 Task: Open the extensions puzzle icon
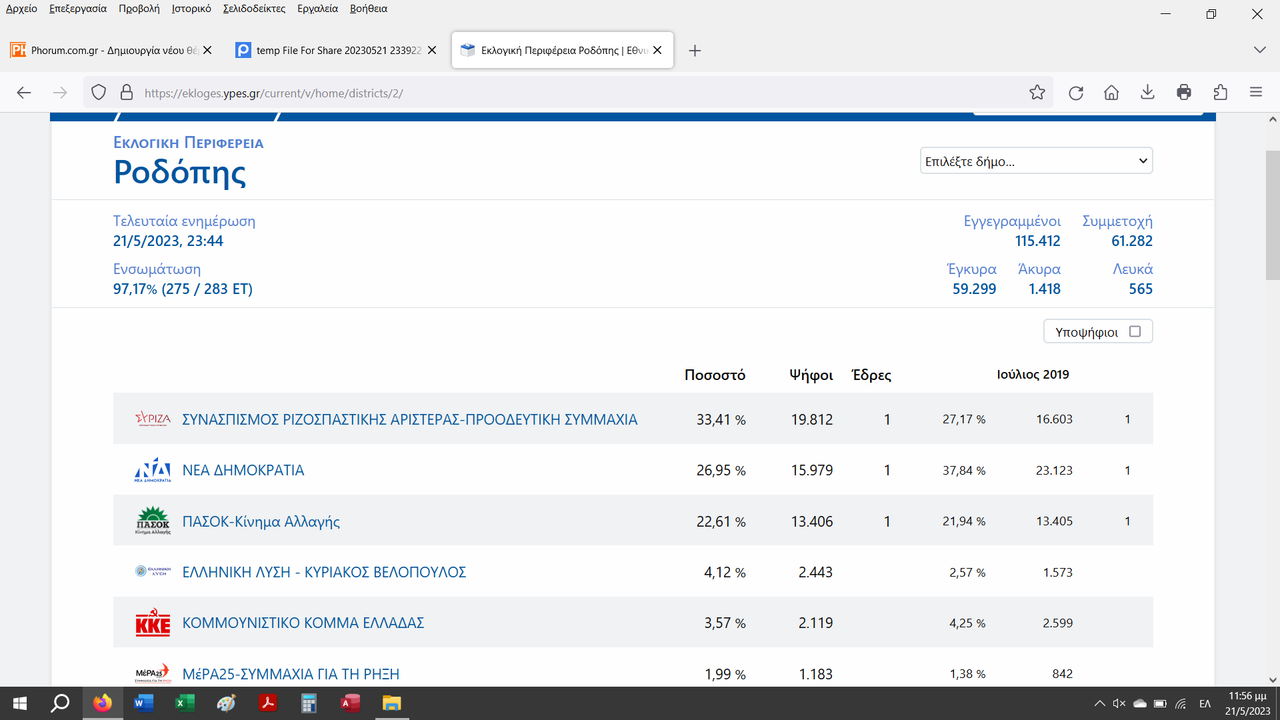pyautogui.click(x=1220, y=92)
